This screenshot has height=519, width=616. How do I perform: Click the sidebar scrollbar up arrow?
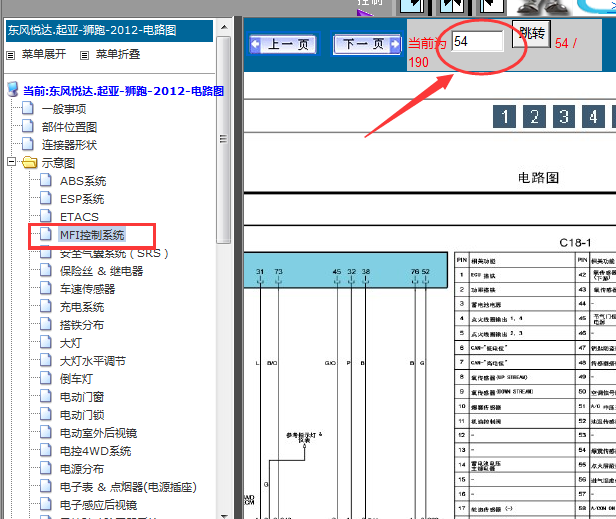(224, 28)
